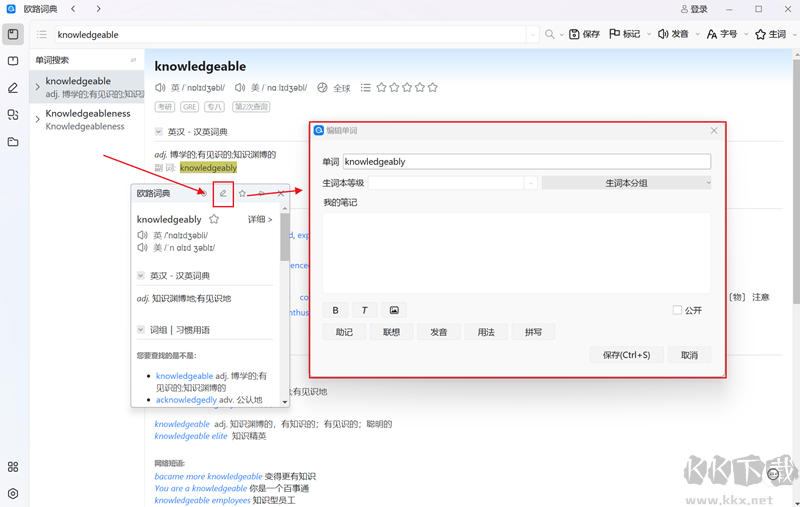Image resolution: width=800 pixels, height=507 pixels.
Task: Click the 拼写 button
Action: pyautogui.click(x=533, y=332)
